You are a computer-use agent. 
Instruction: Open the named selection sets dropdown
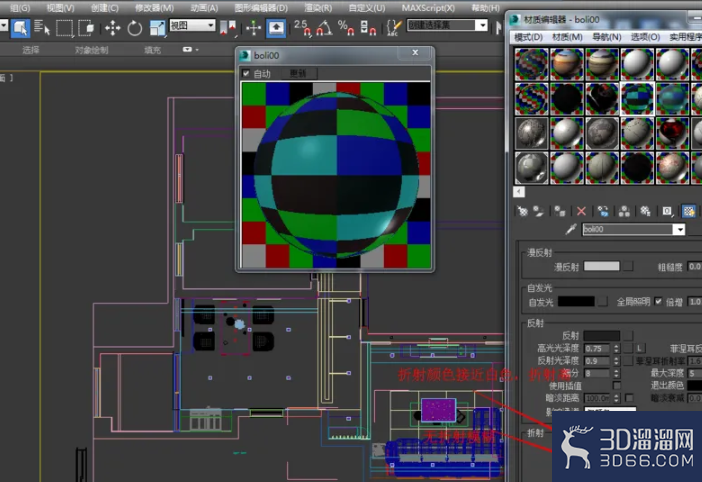pyautogui.click(x=447, y=25)
